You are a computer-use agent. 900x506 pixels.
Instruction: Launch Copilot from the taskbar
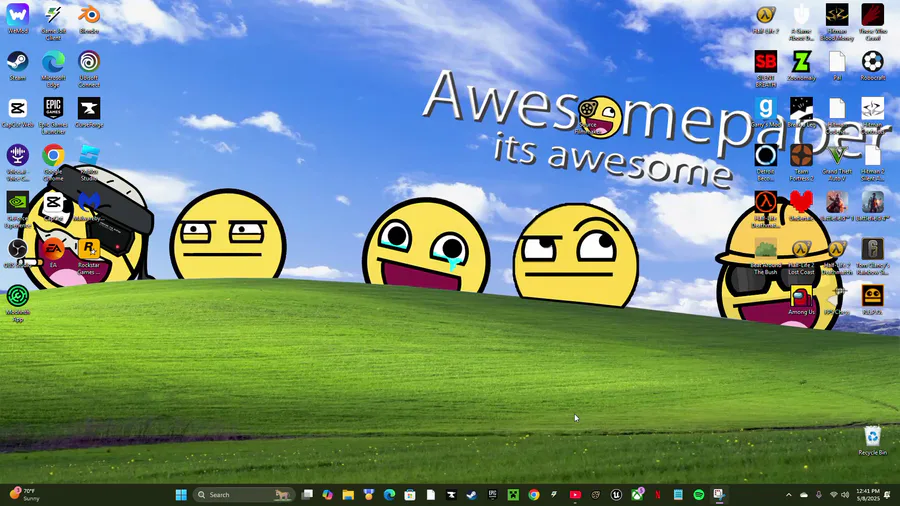328,495
